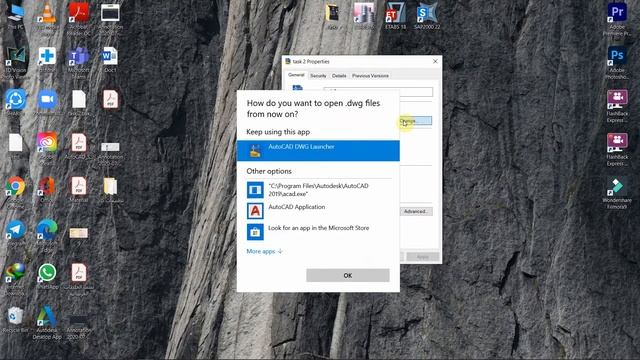This screenshot has width=640, height=360.
Task: Select Zoom desktop icon
Action: (x=47, y=102)
